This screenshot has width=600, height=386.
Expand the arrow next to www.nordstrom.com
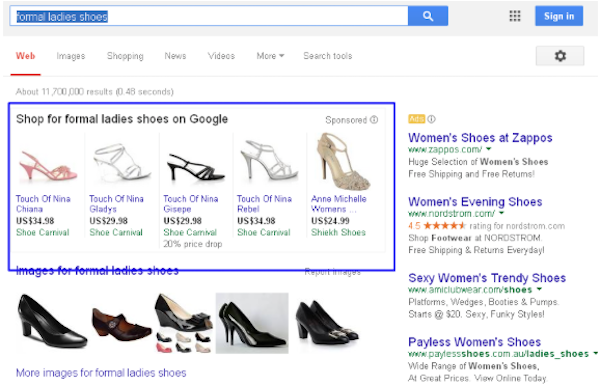pos(502,213)
